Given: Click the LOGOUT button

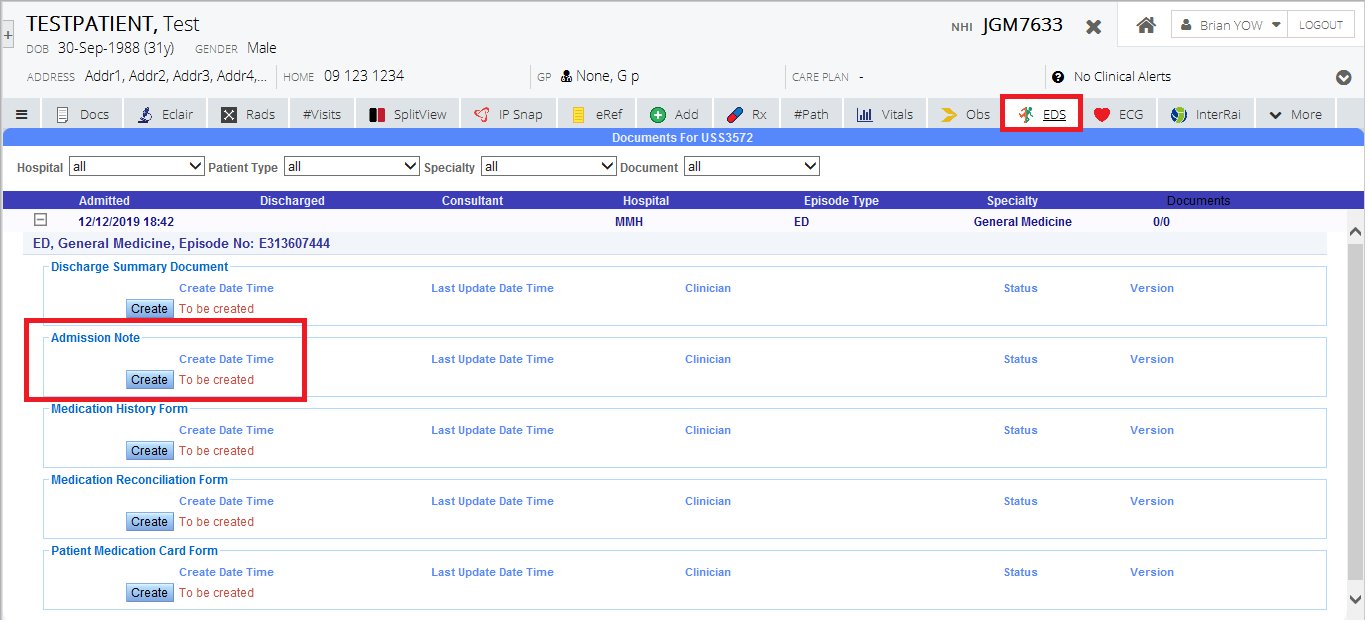Looking at the screenshot, I should 1320,26.
